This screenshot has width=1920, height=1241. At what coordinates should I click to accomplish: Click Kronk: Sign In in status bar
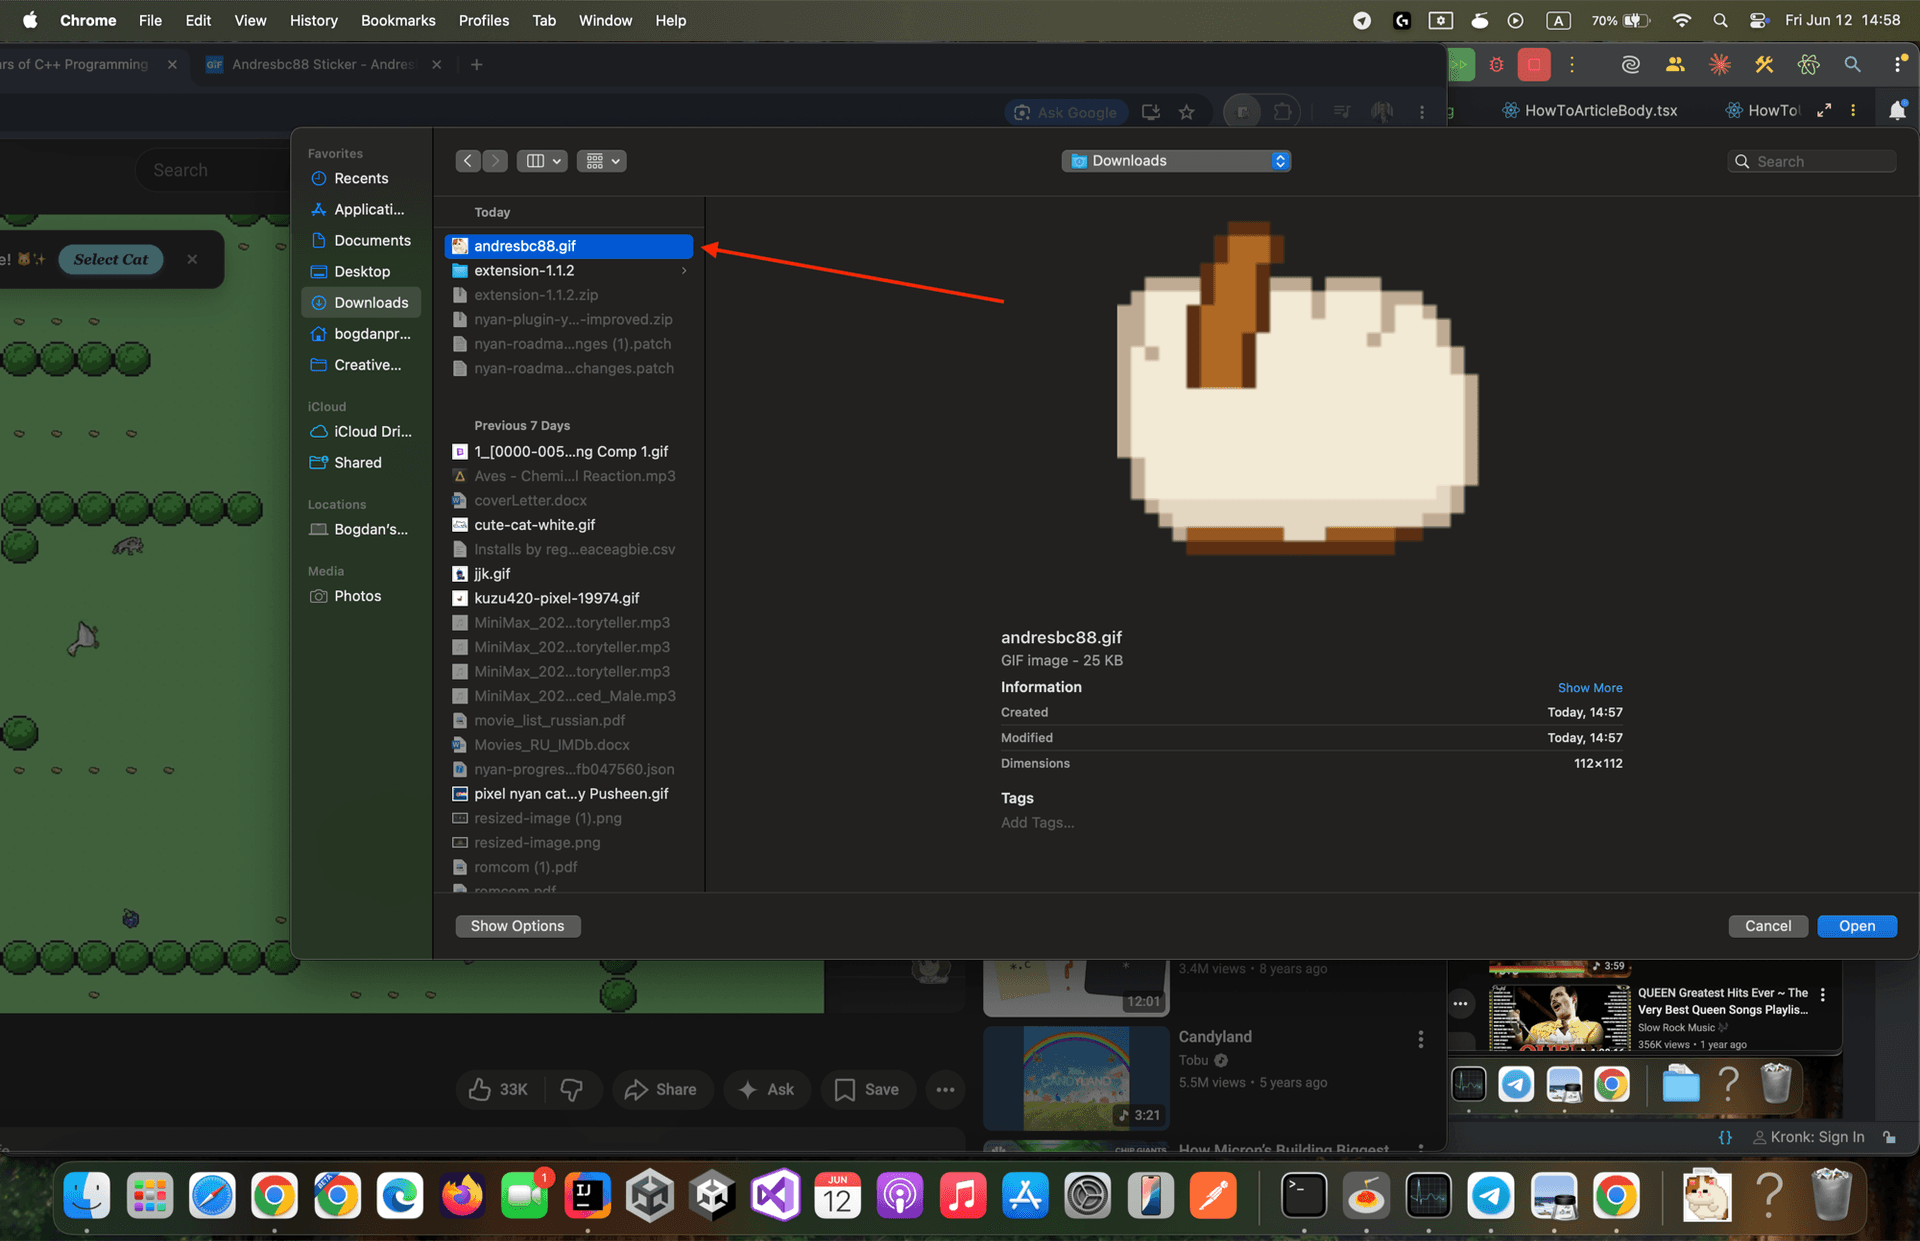[1808, 1137]
